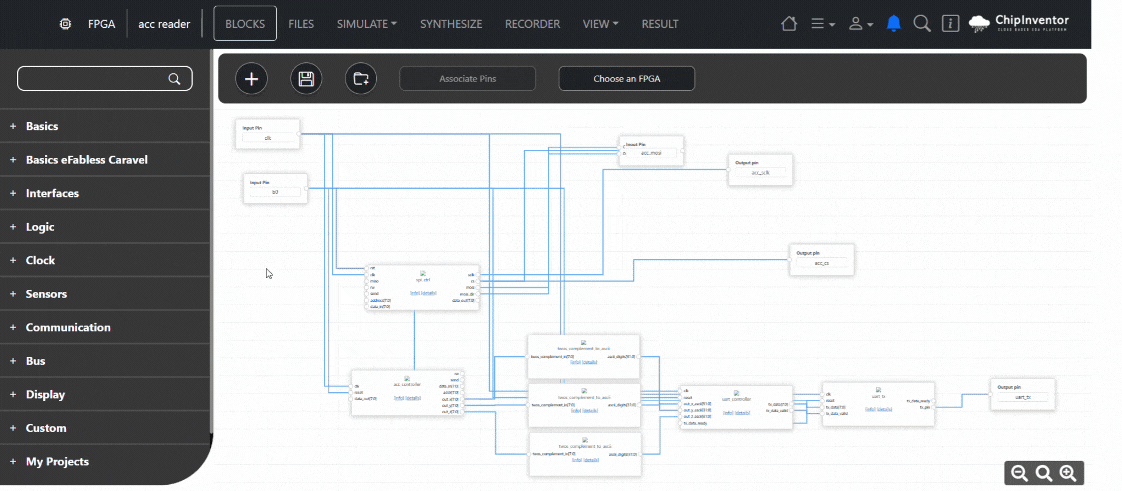Click the add-folder icon

361,79
